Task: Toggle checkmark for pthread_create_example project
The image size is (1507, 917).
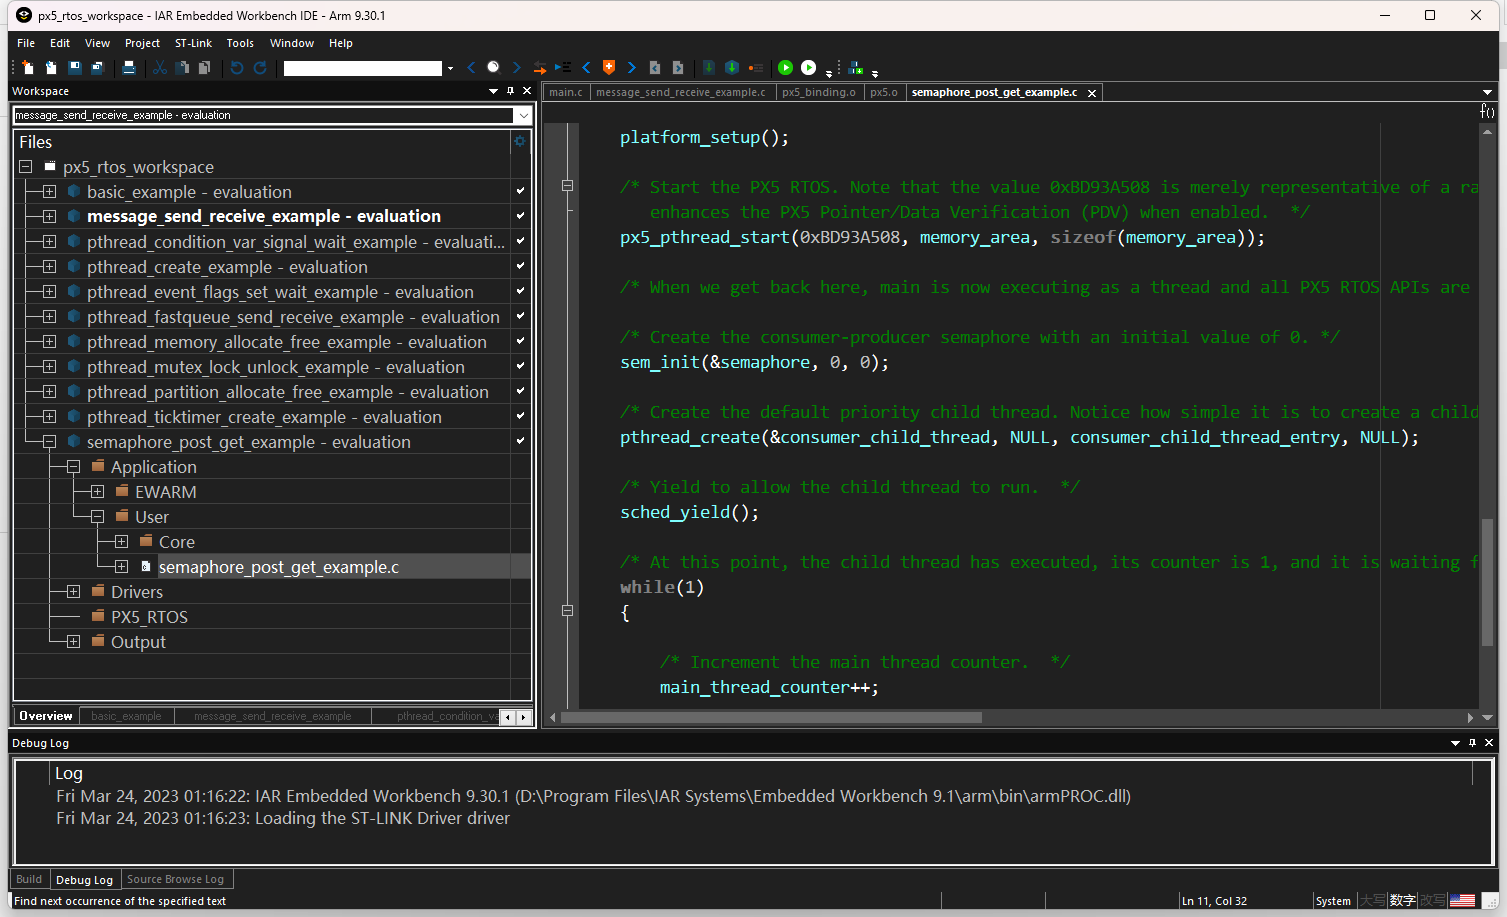Action: point(520,266)
